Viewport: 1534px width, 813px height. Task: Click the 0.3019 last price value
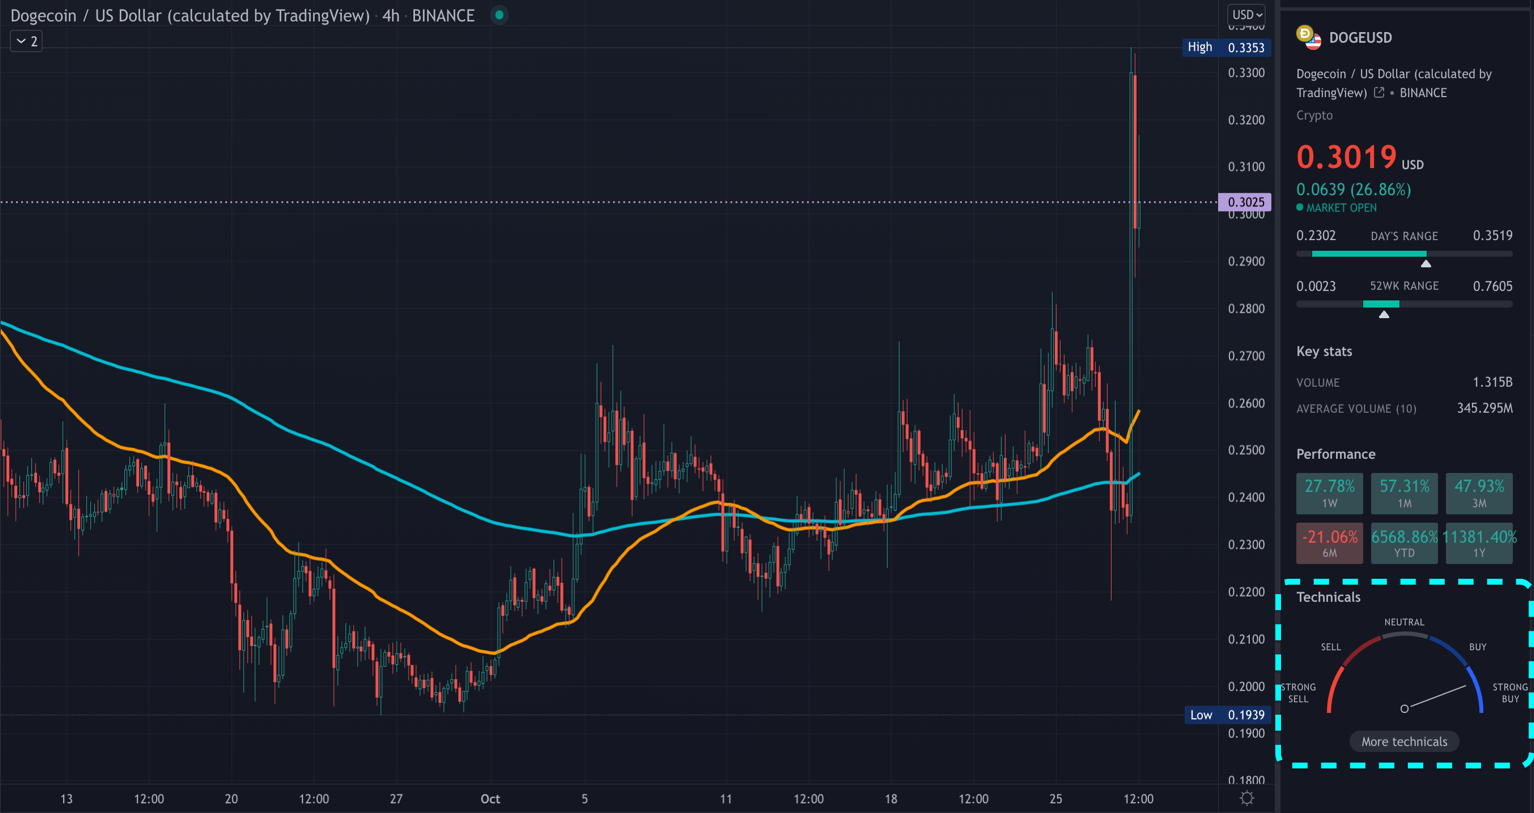(1346, 157)
